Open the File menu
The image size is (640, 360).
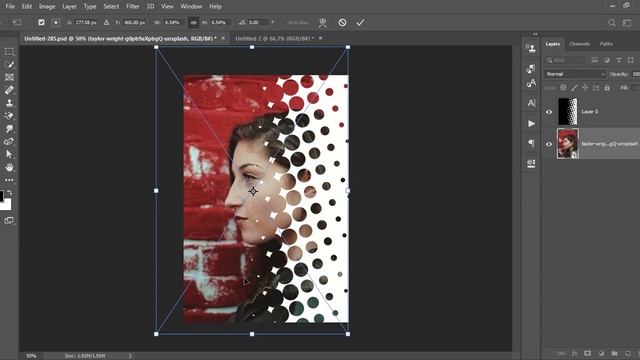10,7
